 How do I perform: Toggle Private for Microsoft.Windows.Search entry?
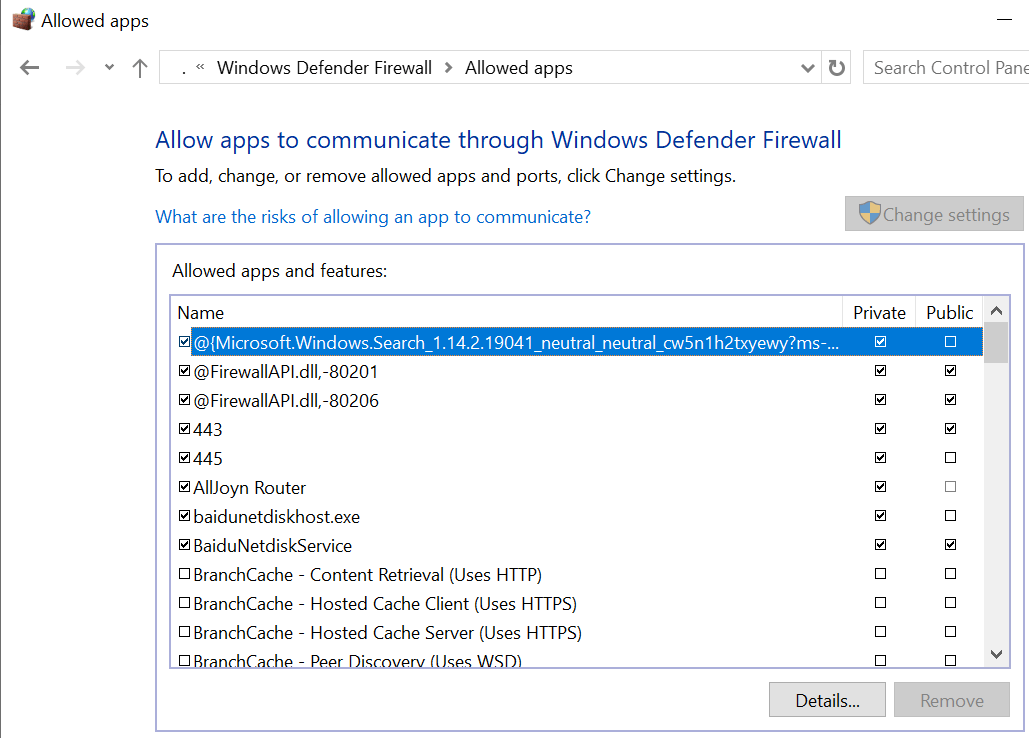[x=881, y=342]
